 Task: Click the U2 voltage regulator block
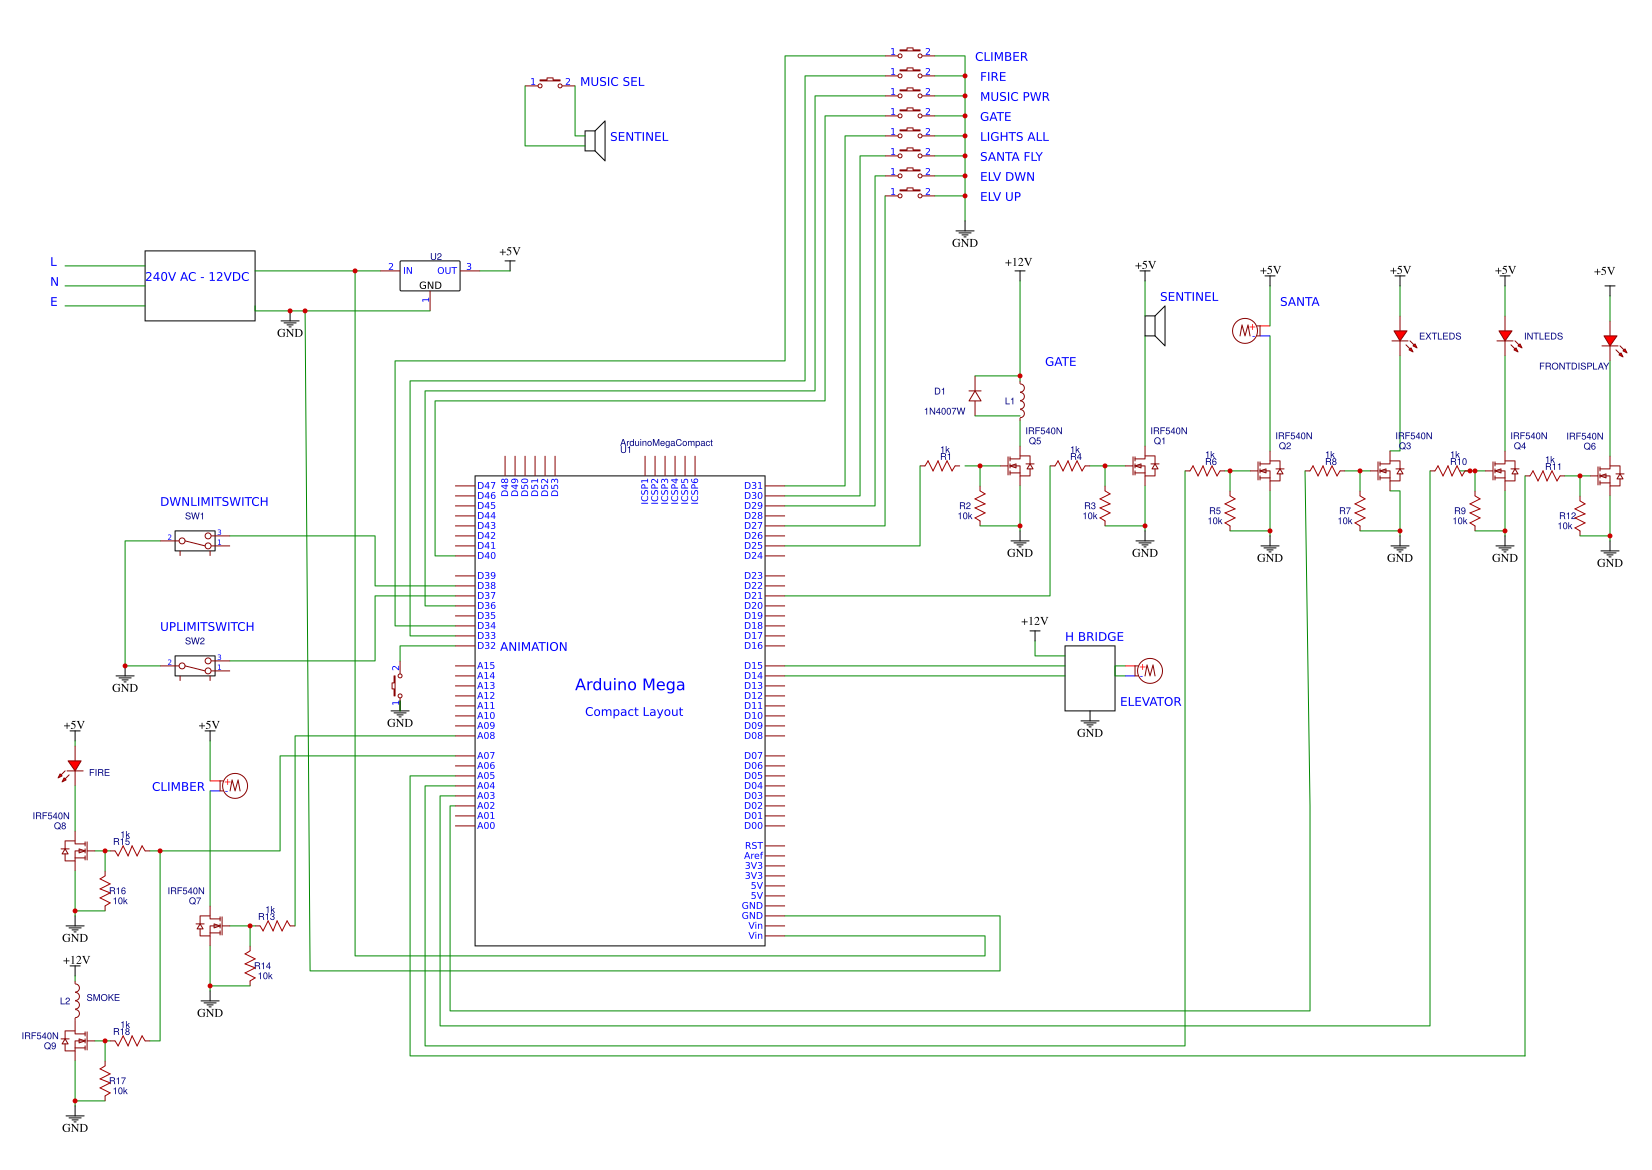tap(430, 276)
